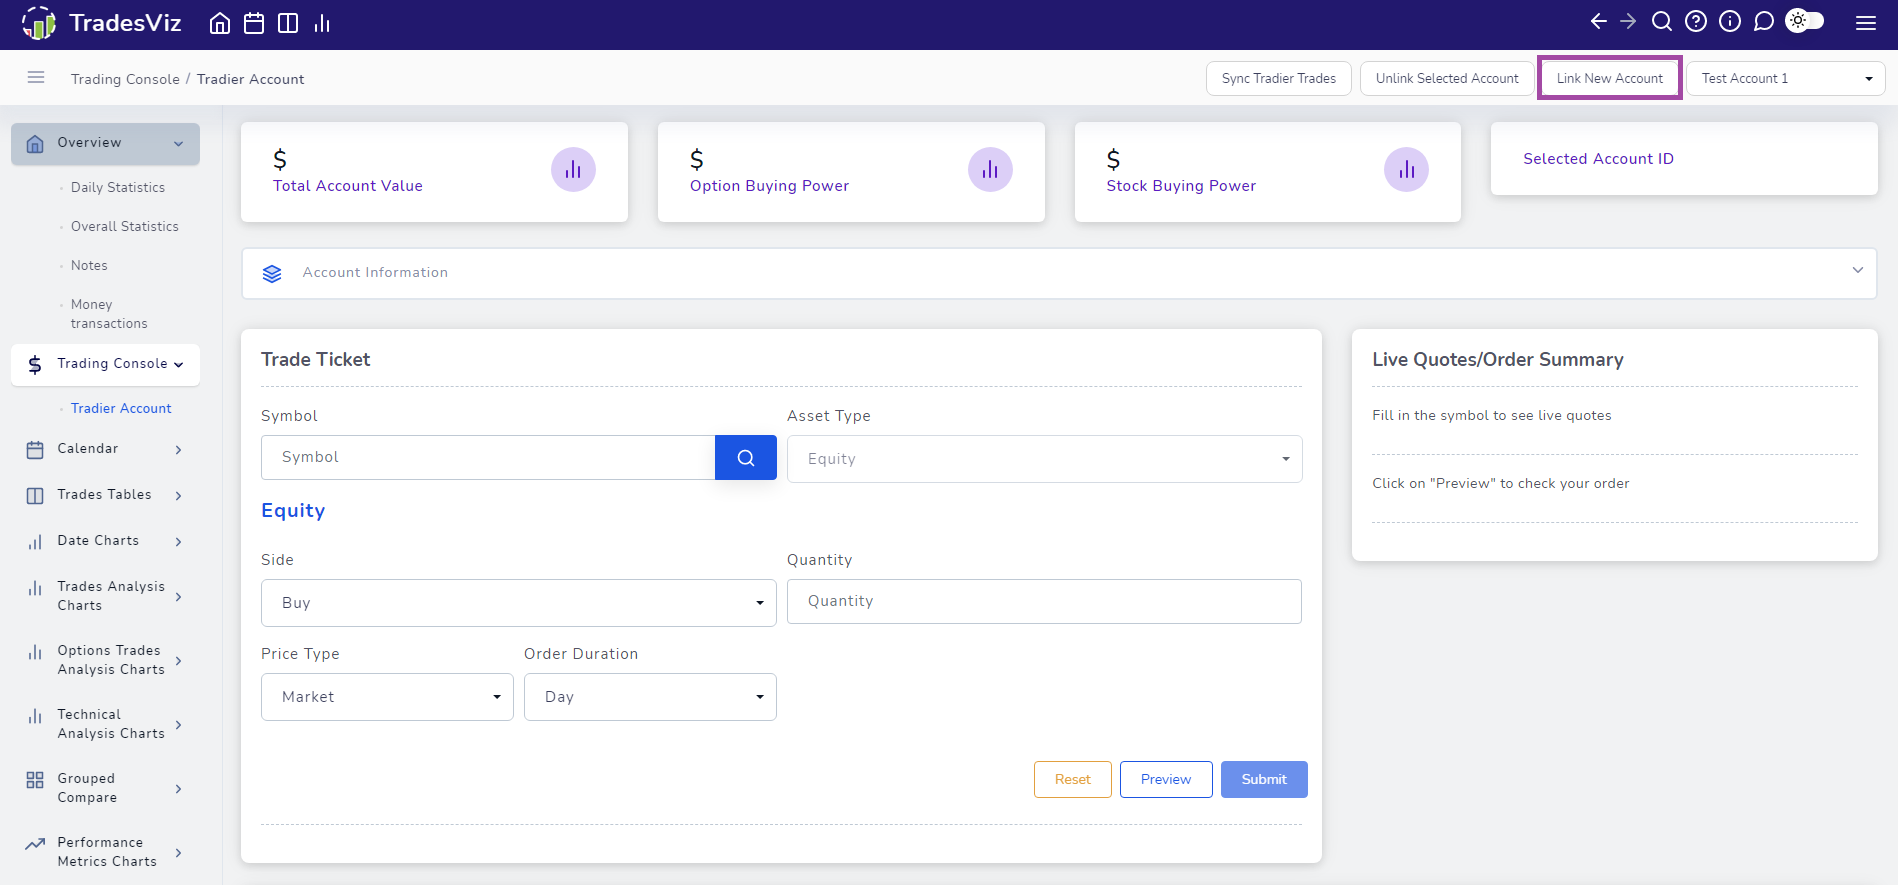Image resolution: width=1898 pixels, height=885 pixels.
Task: Open search via magnifier icon in header
Action: click(x=1662, y=21)
